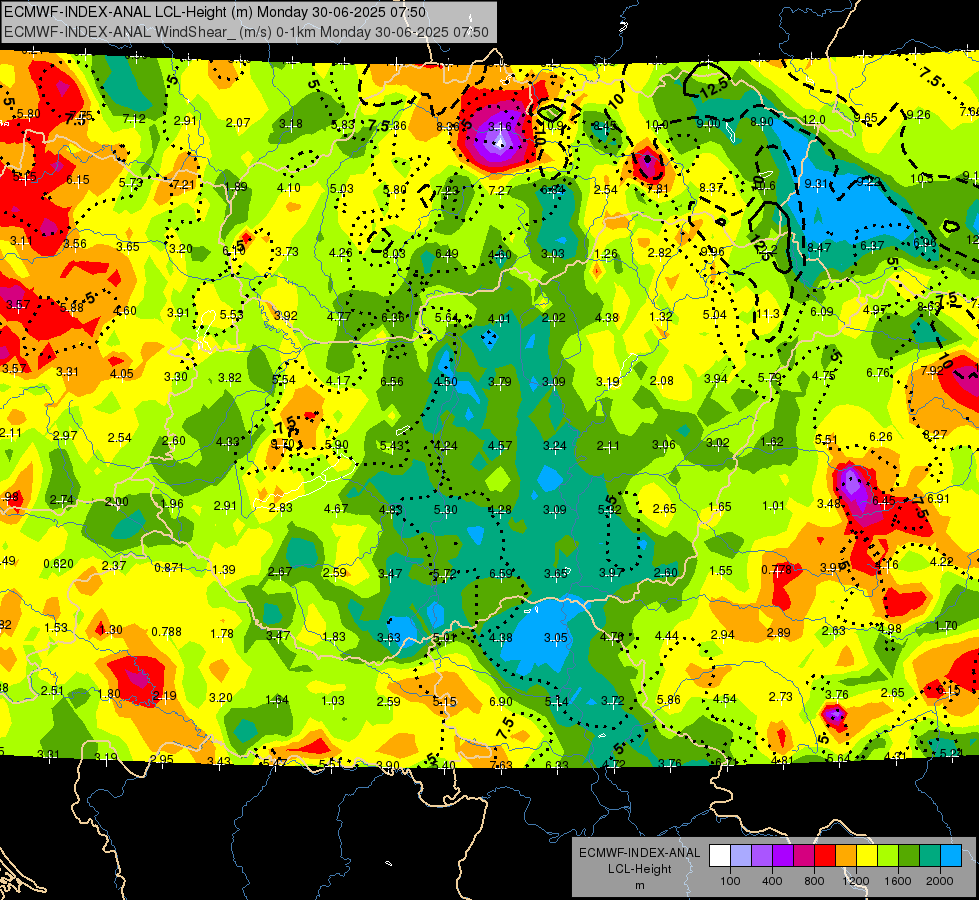Click the legend tick label 1600

pyautogui.click(x=898, y=881)
